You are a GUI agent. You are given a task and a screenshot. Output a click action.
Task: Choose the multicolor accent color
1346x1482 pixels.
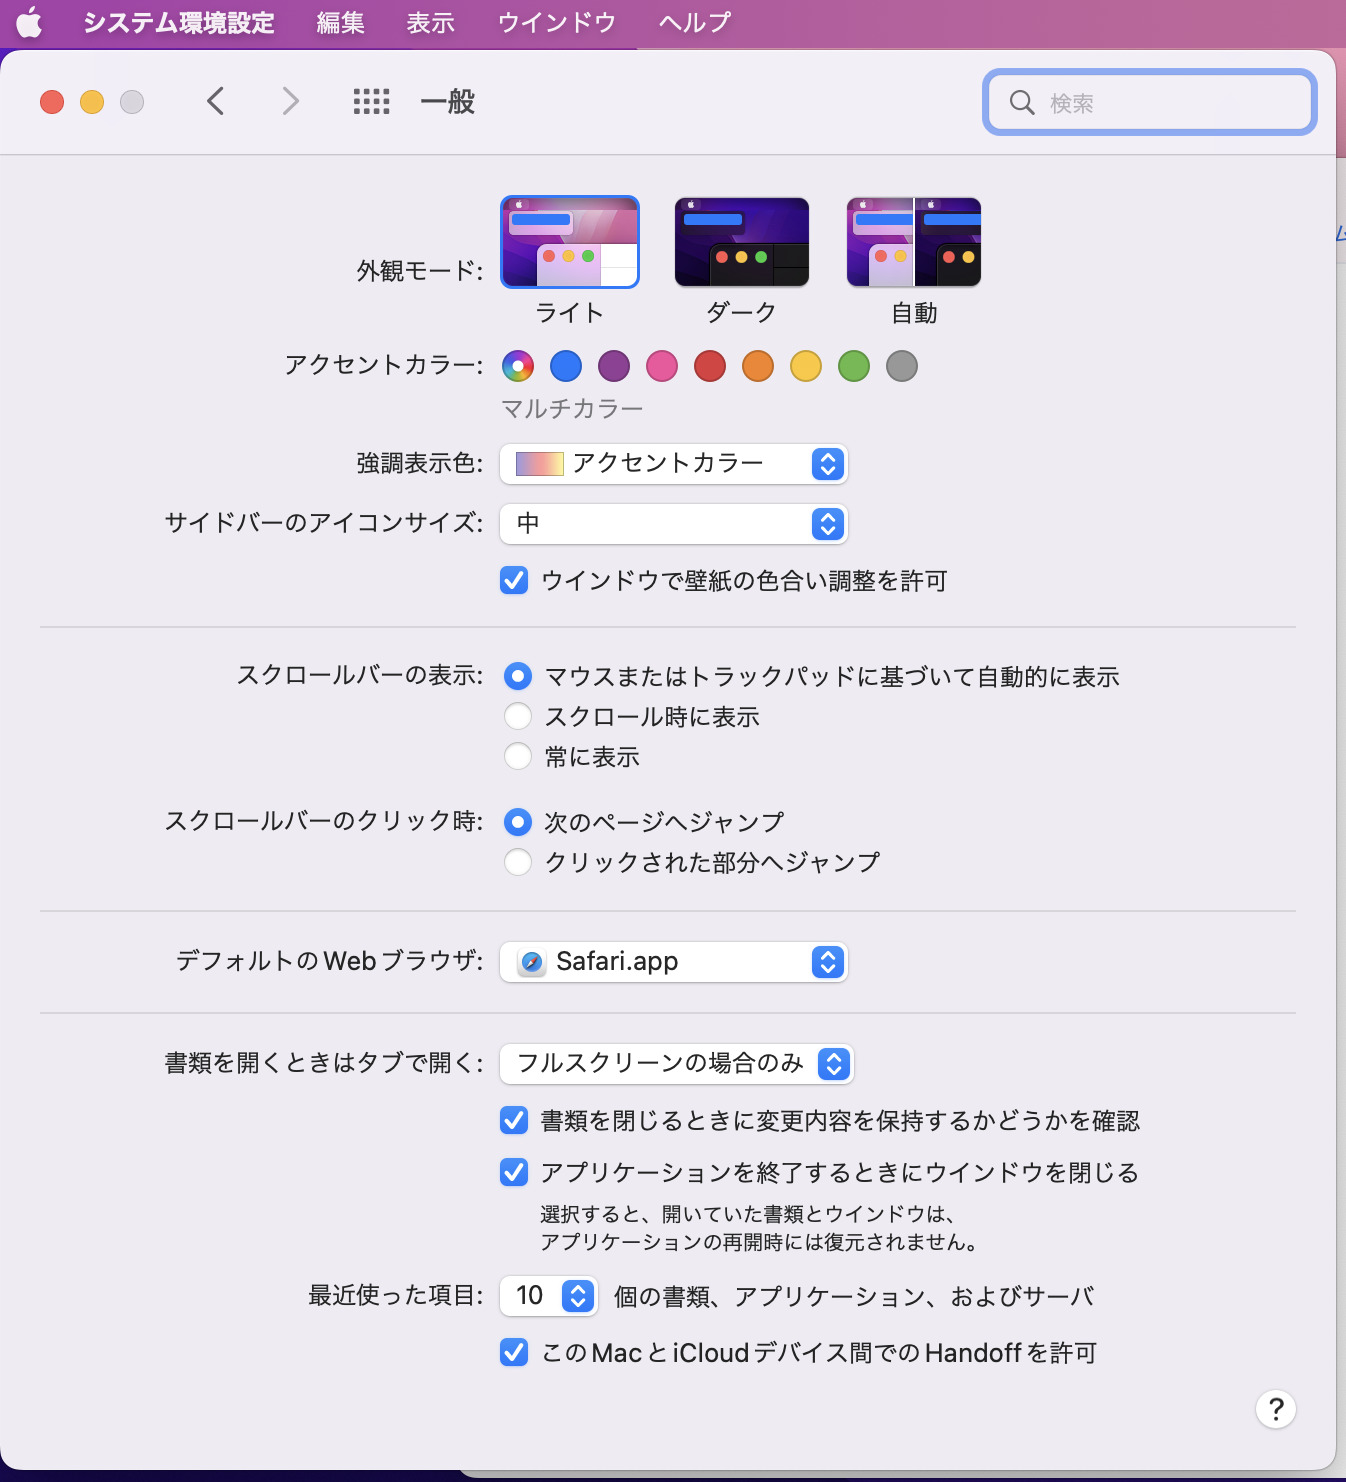[518, 366]
